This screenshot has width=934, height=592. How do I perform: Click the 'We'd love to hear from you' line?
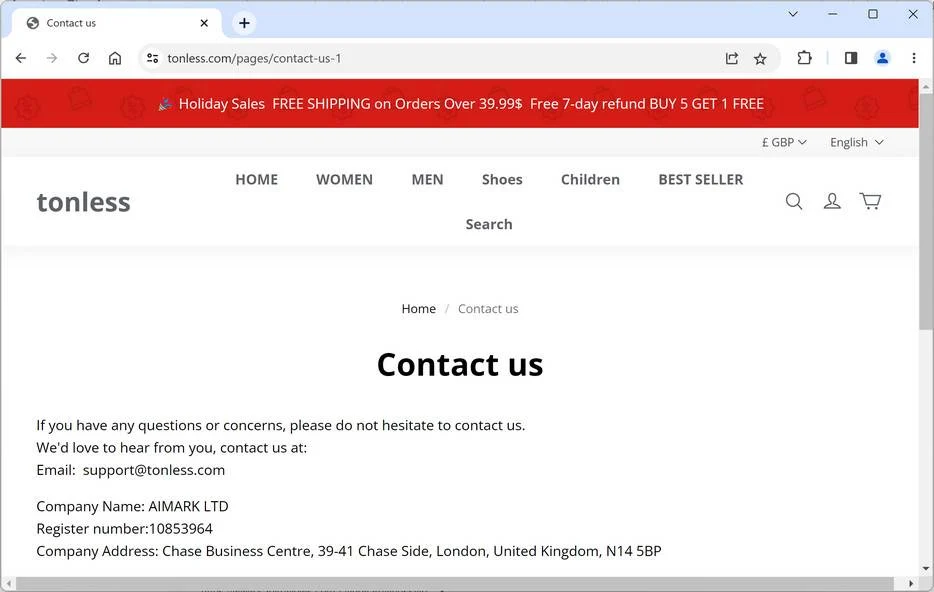pyautogui.click(x=172, y=448)
